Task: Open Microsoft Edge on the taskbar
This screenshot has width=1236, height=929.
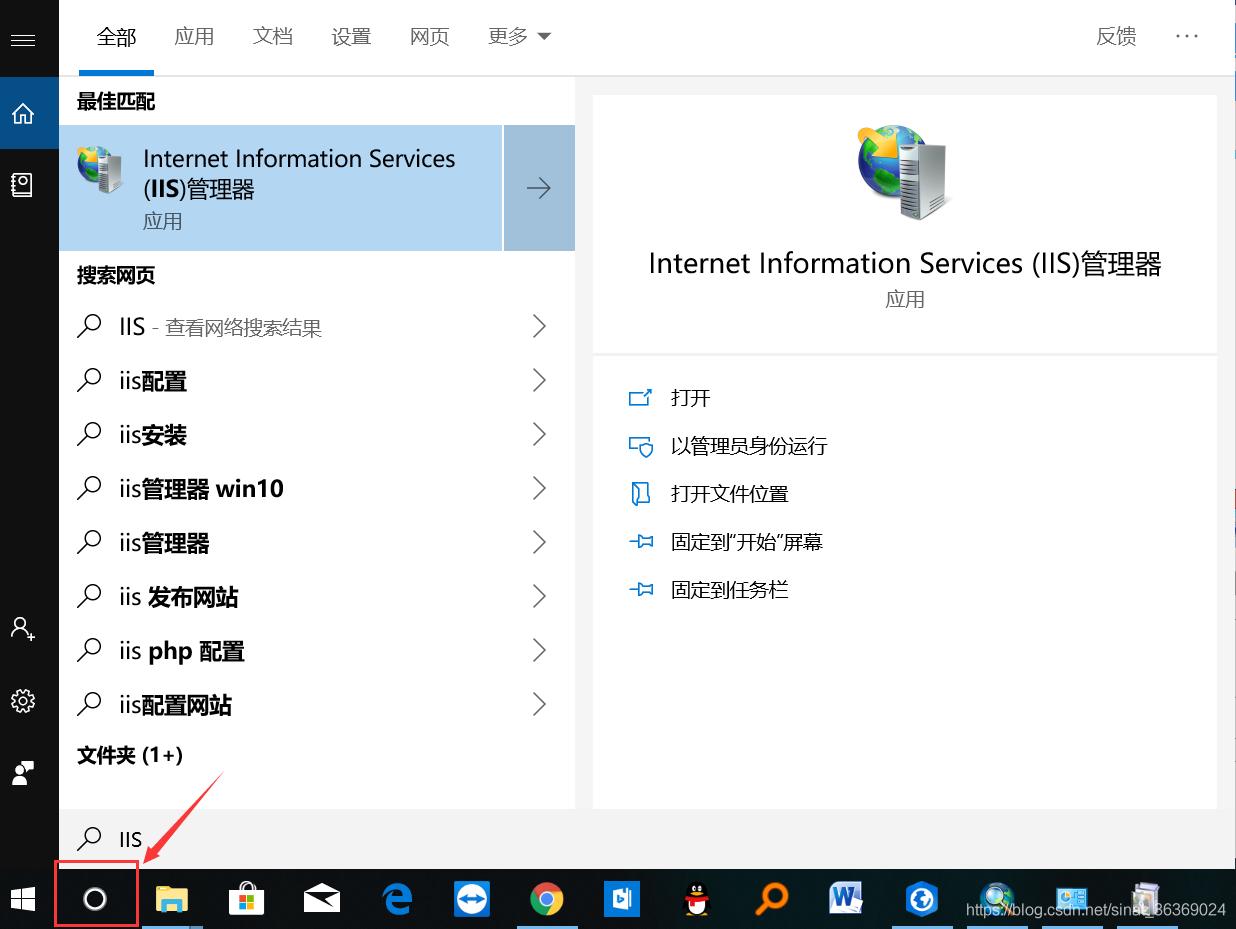Action: [396, 899]
